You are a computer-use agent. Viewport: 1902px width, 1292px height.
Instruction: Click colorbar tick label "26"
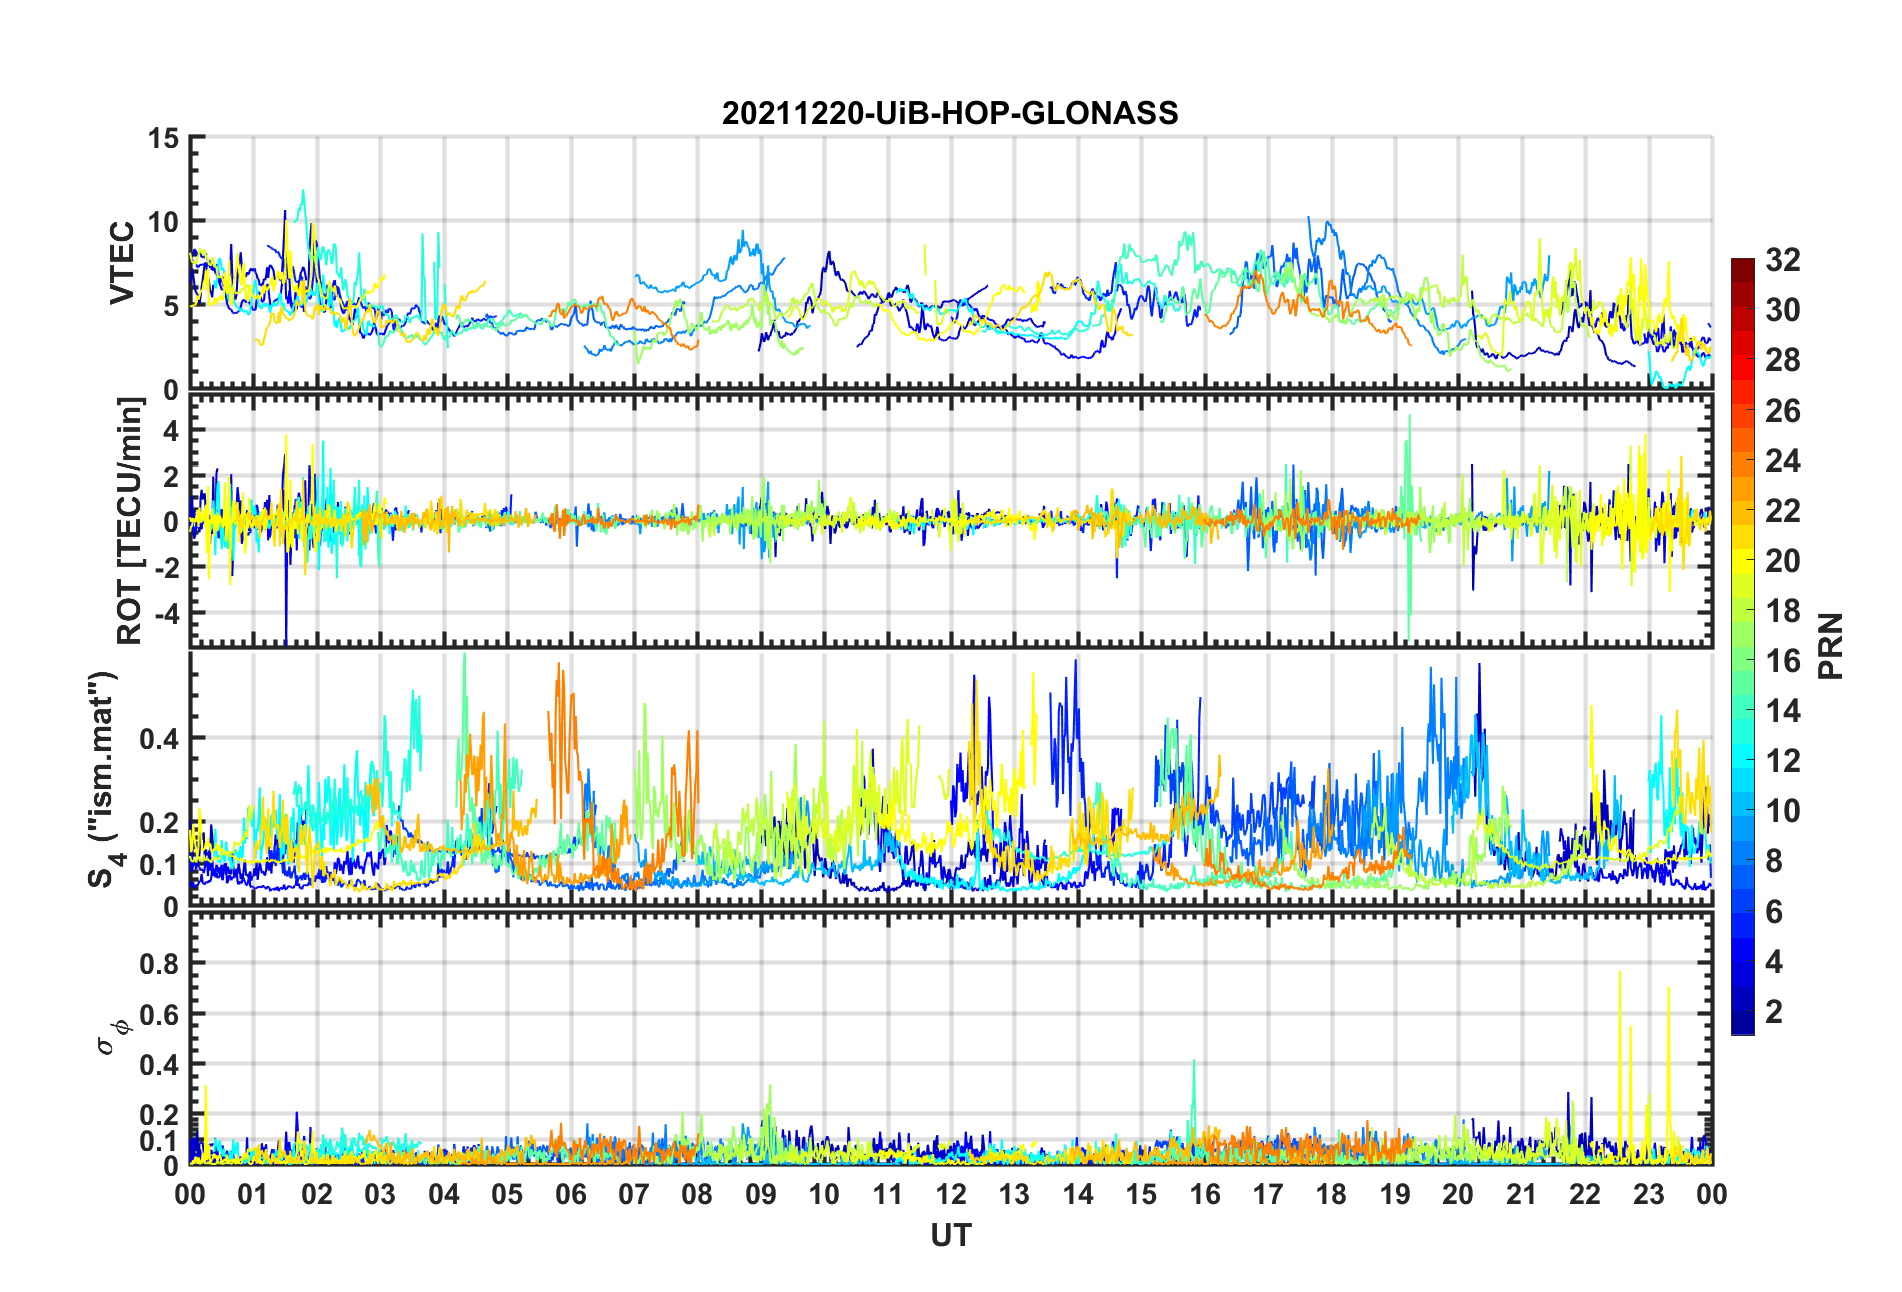tap(1783, 410)
